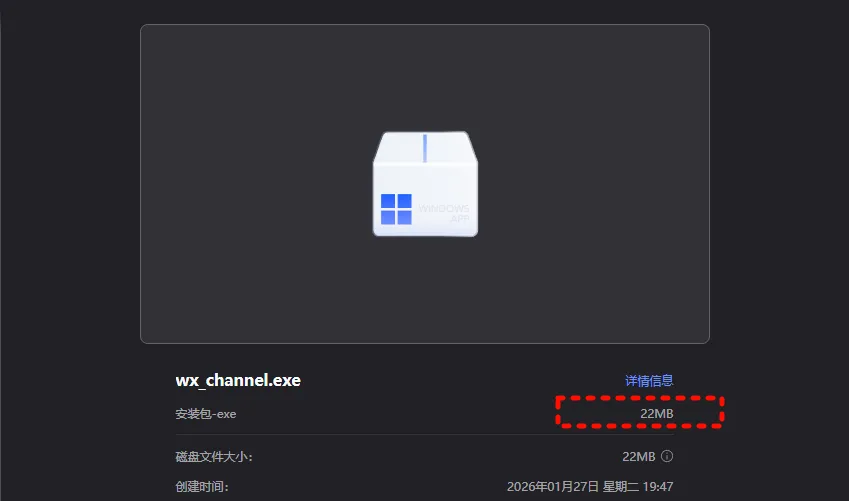Click the creation date 2026年01月27日
Screen dimensions: 849x501
coord(553,486)
